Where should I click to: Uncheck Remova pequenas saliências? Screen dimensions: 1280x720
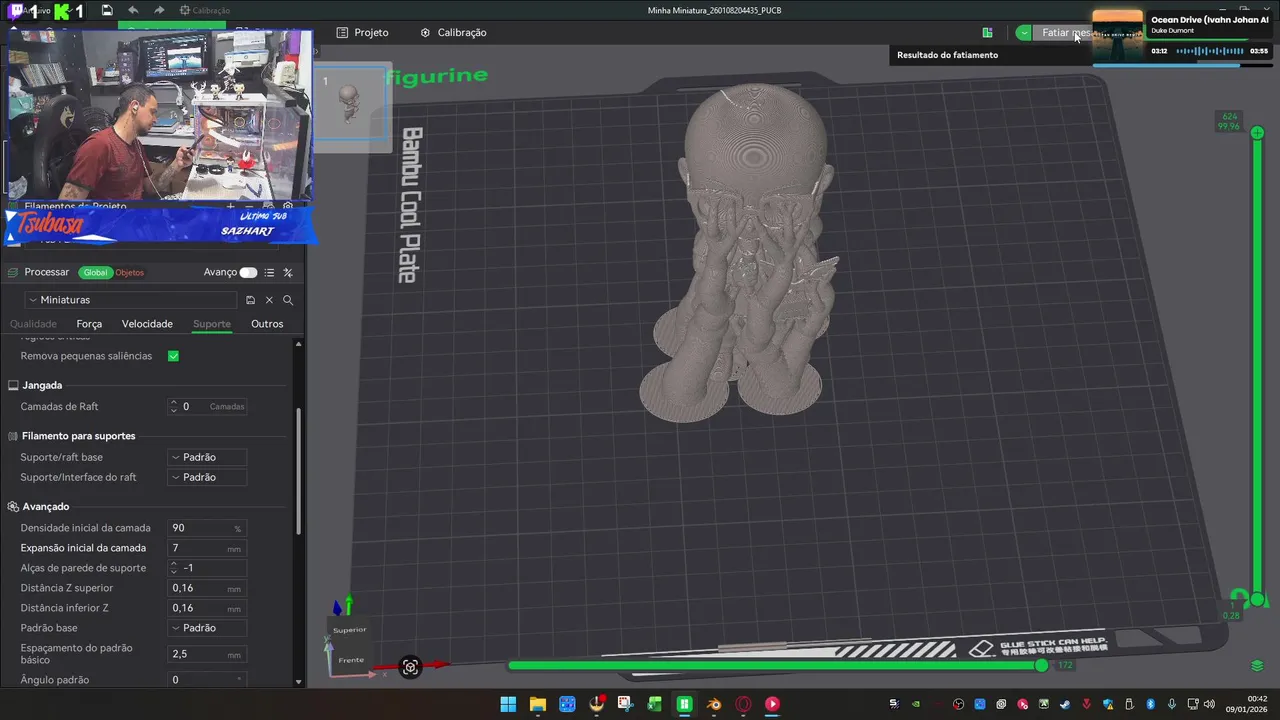pos(173,356)
